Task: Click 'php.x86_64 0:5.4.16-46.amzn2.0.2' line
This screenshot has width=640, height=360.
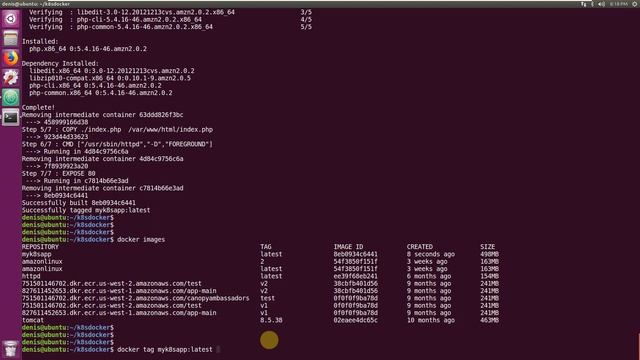Action: (x=88, y=49)
